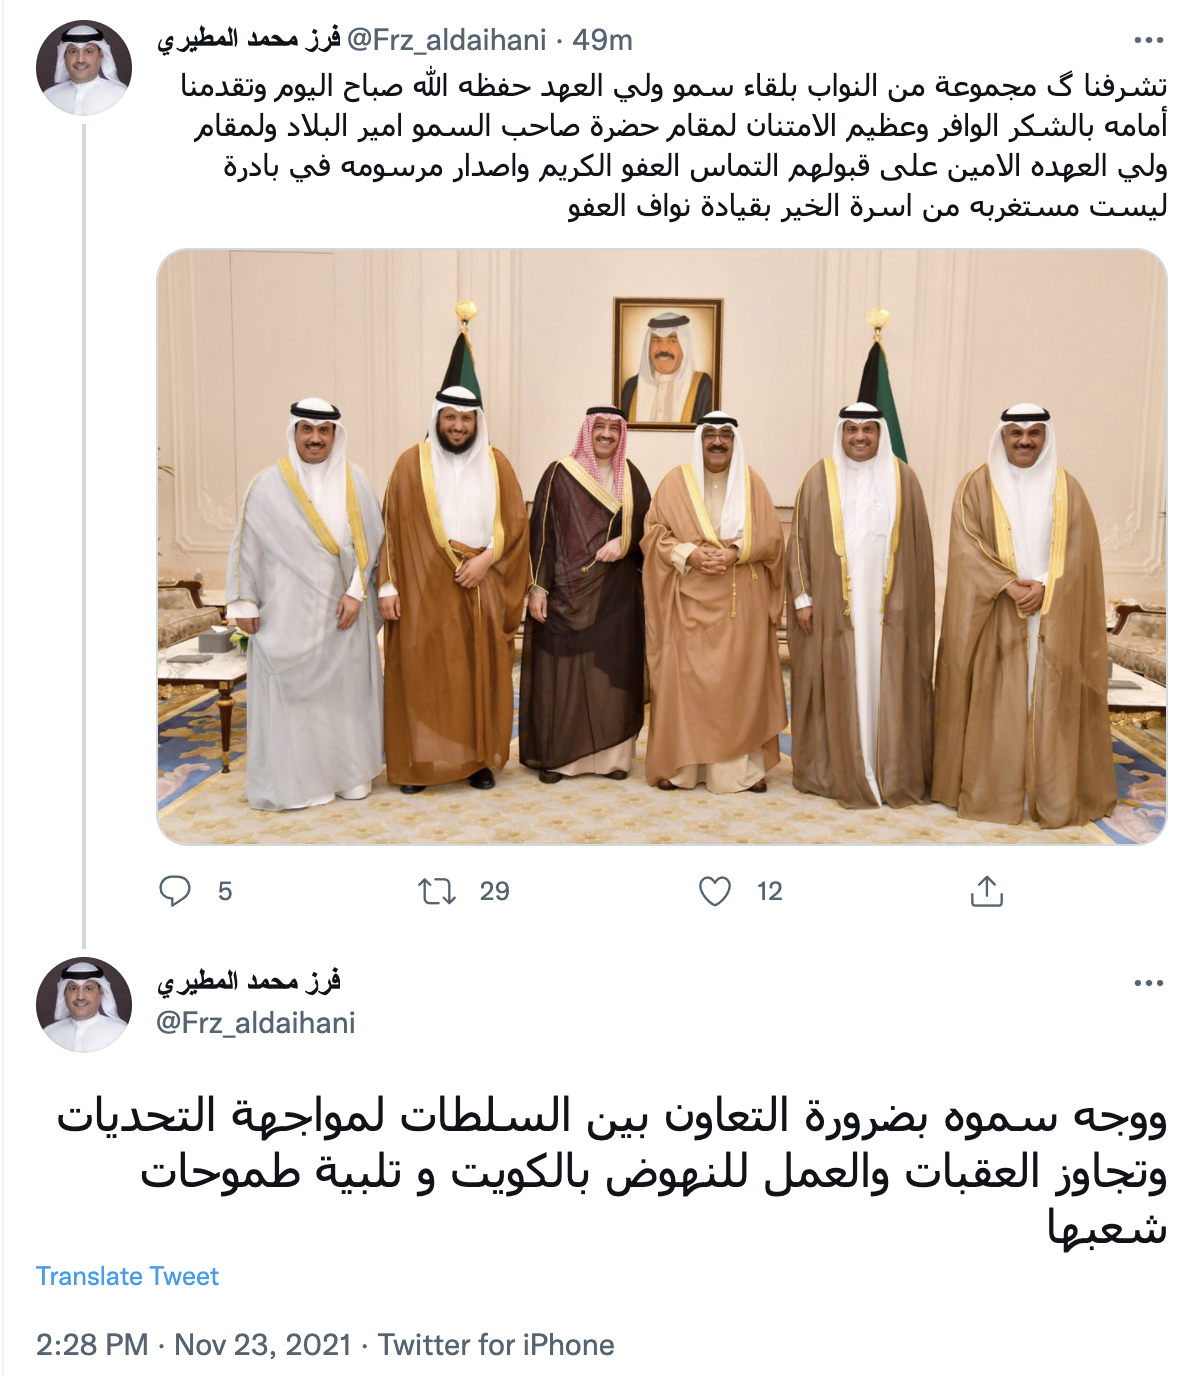Click the retweet arrows icon

[437, 891]
